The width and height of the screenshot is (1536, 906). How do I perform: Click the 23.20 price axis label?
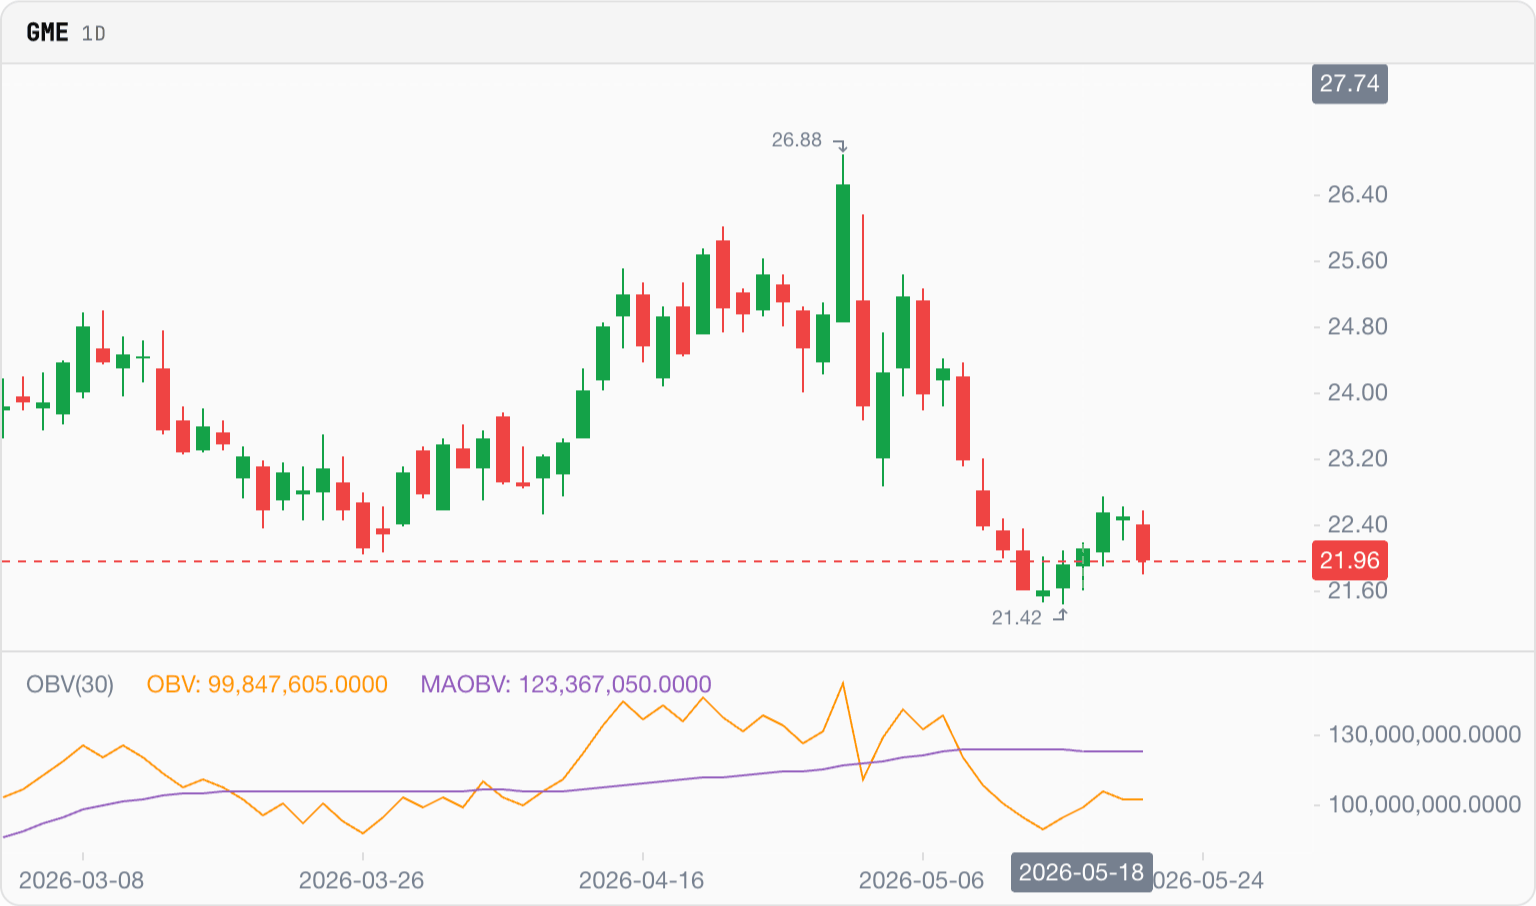point(1357,458)
